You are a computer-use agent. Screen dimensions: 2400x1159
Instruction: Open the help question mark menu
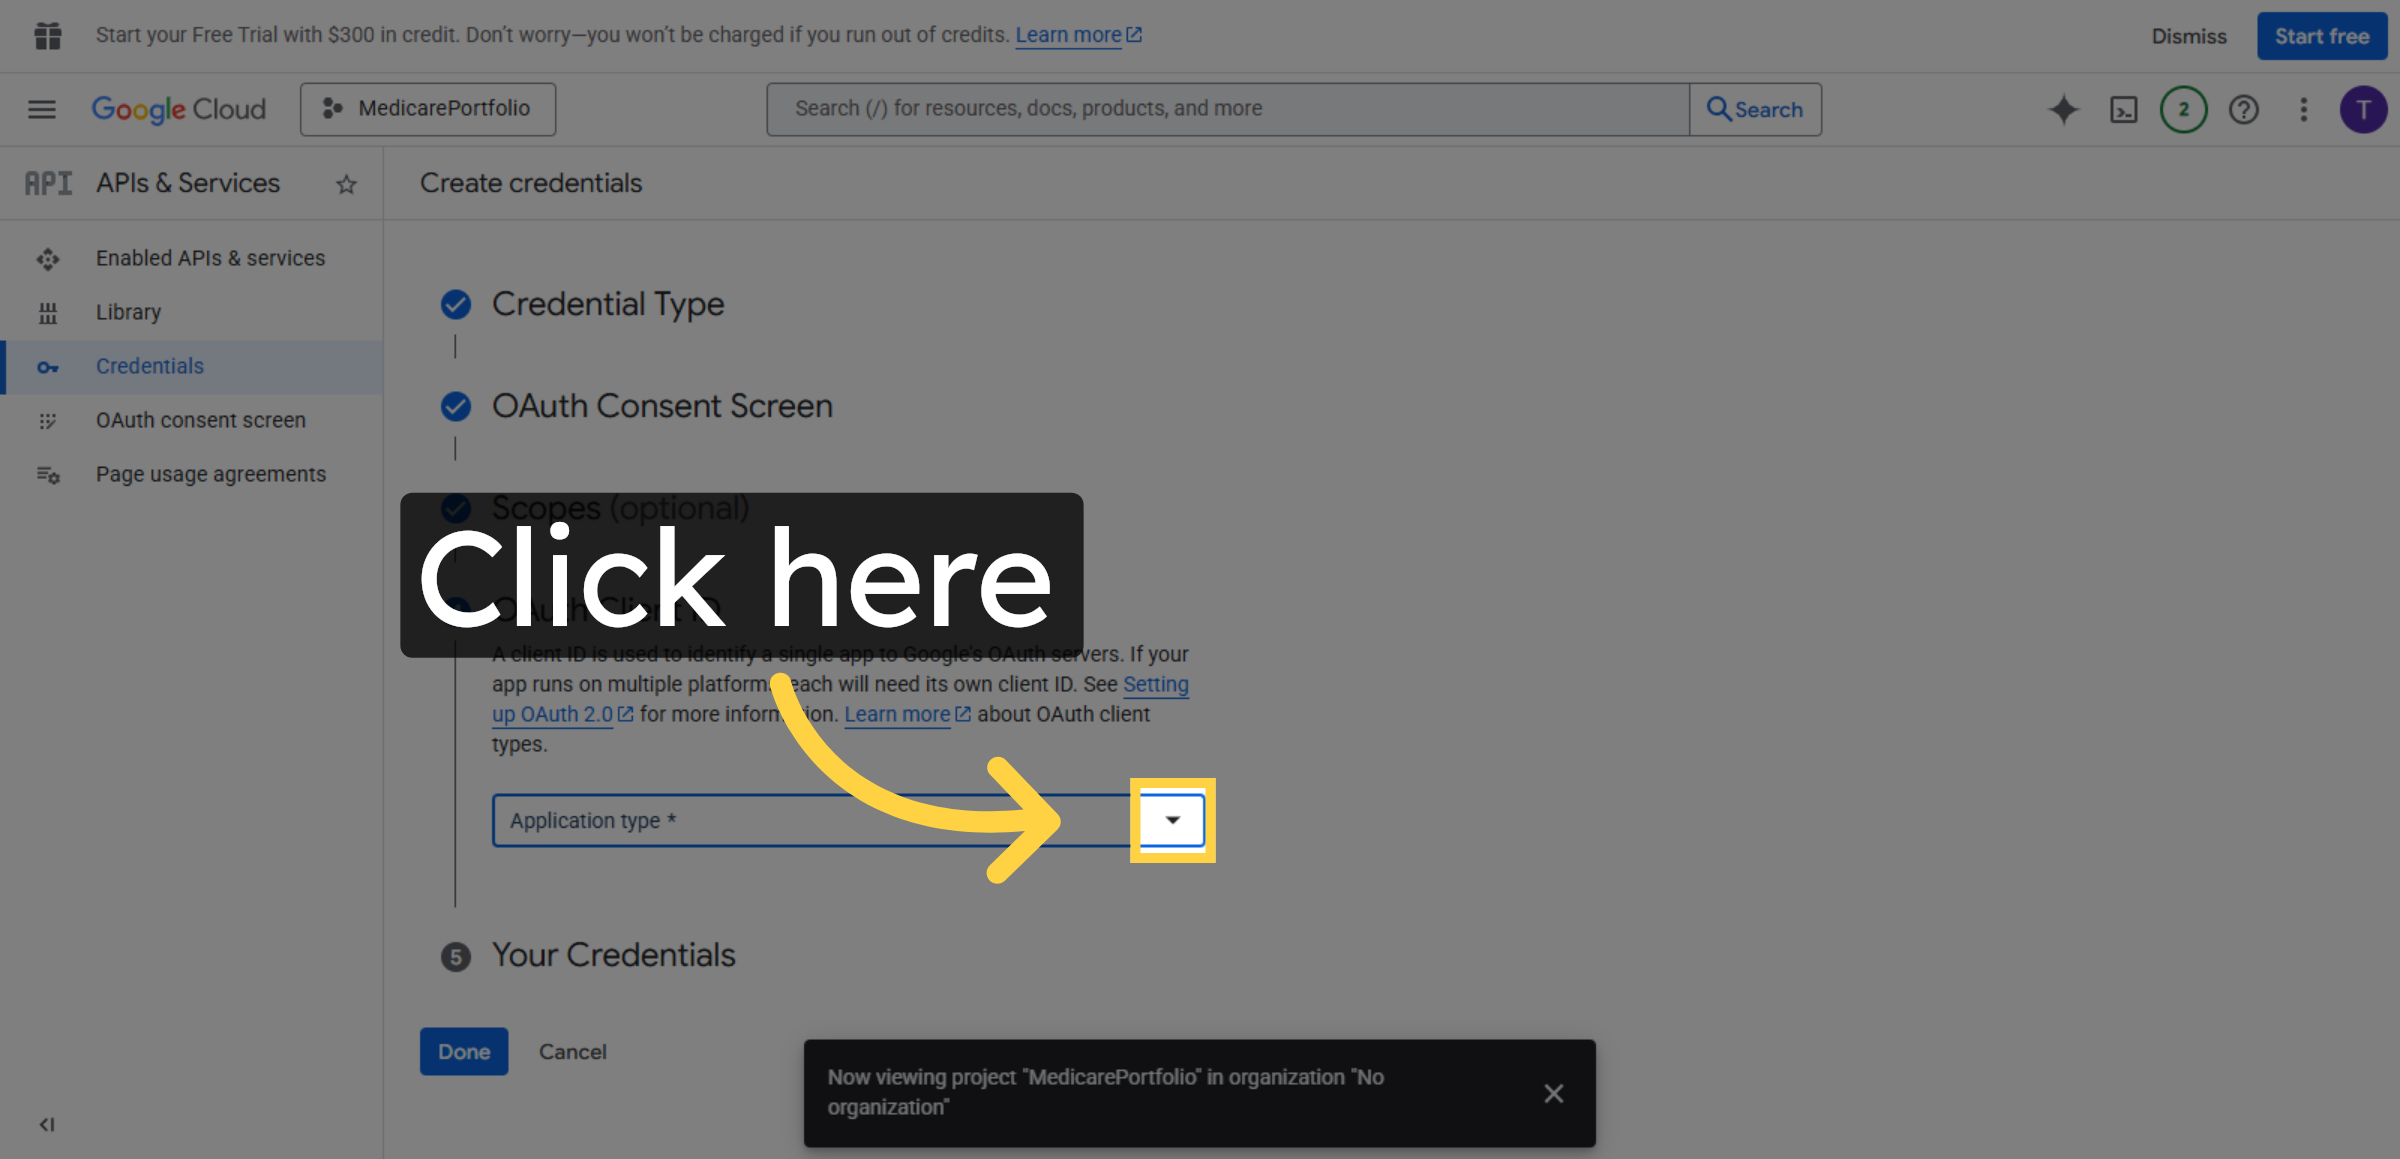tap(2244, 109)
